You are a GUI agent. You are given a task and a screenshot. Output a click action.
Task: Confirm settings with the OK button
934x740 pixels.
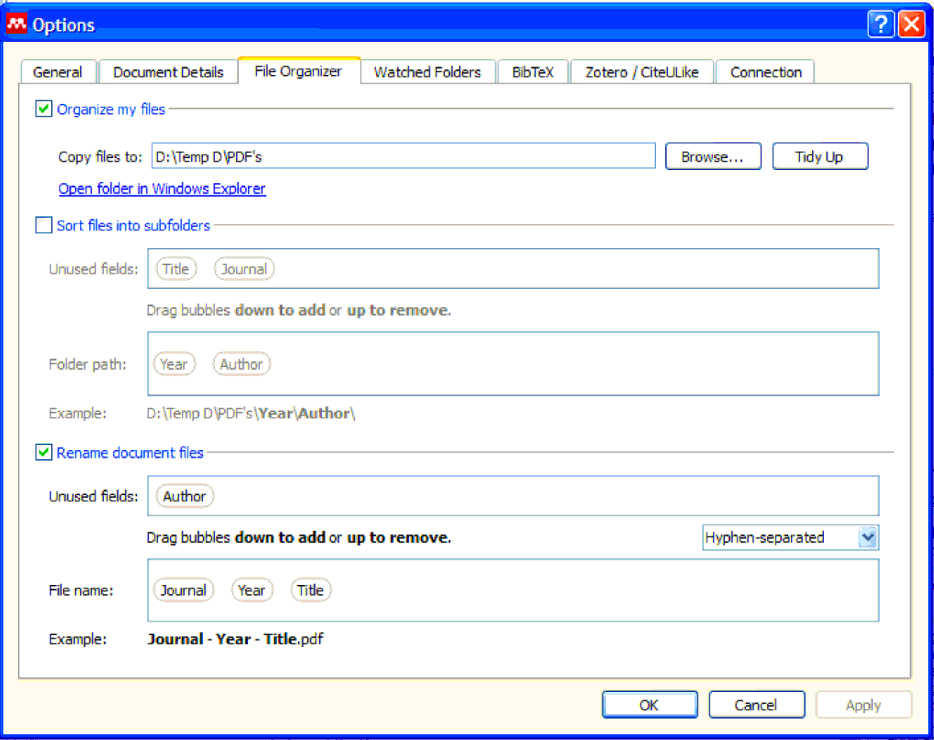tap(649, 704)
